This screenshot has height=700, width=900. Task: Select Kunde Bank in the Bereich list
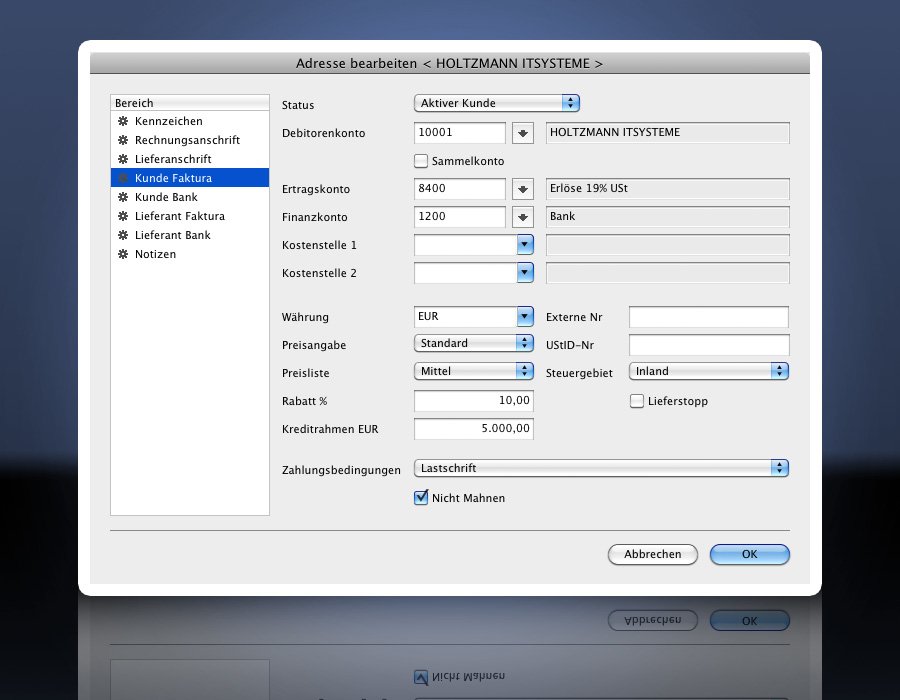point(189,197)
